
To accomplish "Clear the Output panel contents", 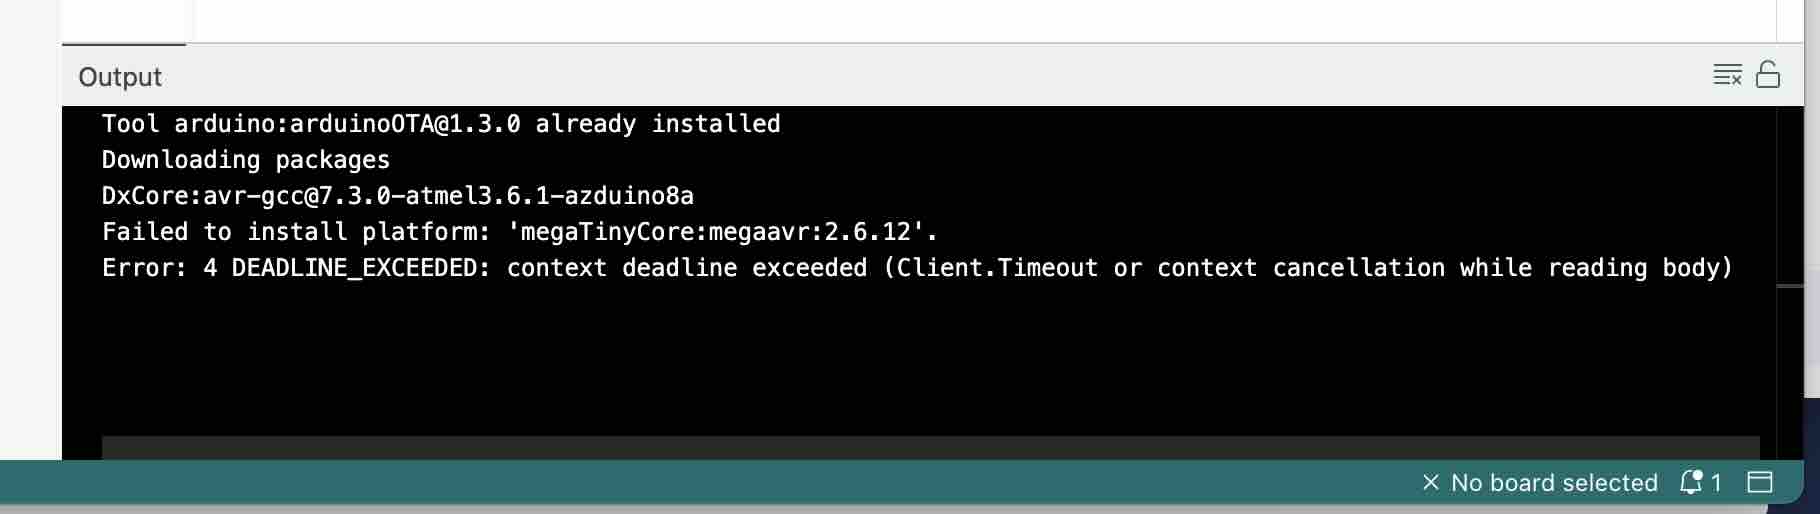I will 1727,75.
